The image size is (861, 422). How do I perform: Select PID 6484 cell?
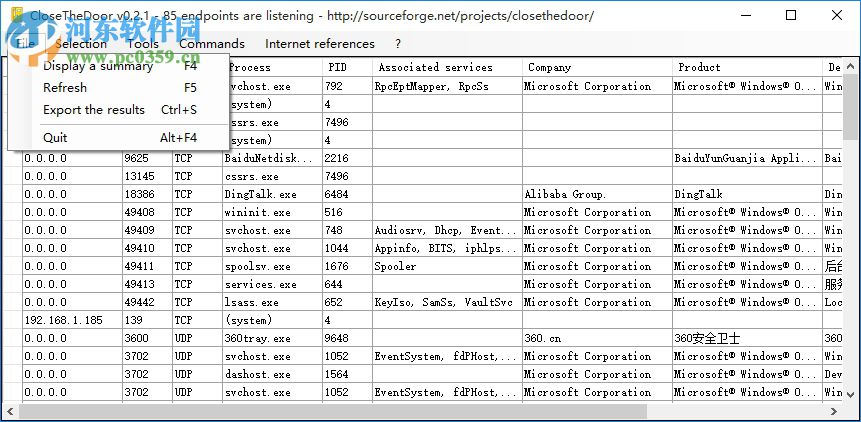[x=348, y=194]
